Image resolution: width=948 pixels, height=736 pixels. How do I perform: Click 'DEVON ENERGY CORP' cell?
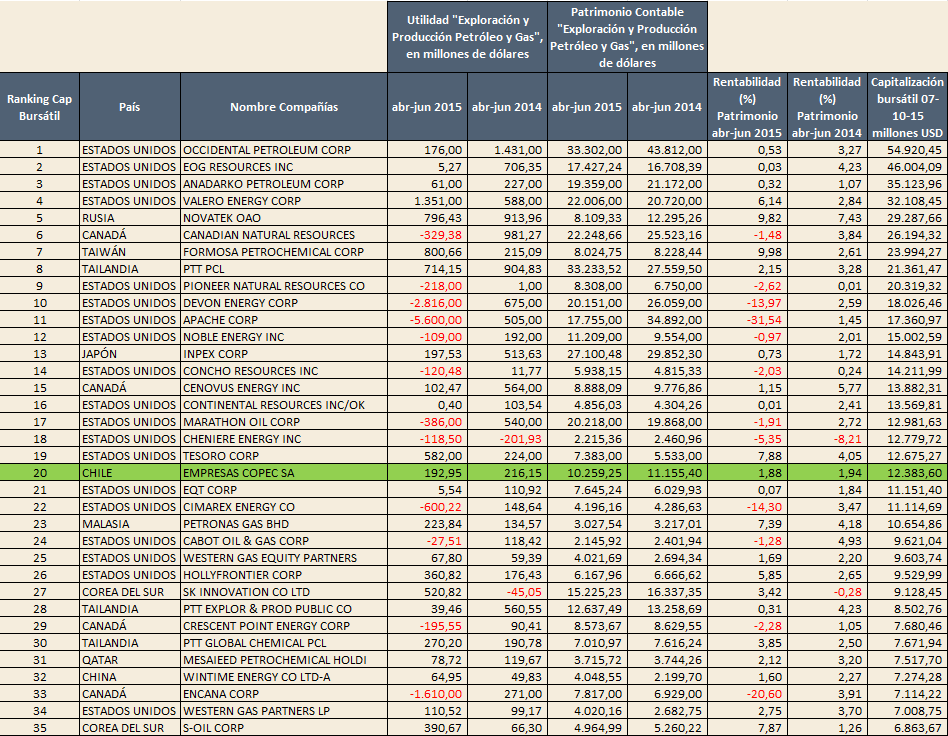[x=284, y=303]
